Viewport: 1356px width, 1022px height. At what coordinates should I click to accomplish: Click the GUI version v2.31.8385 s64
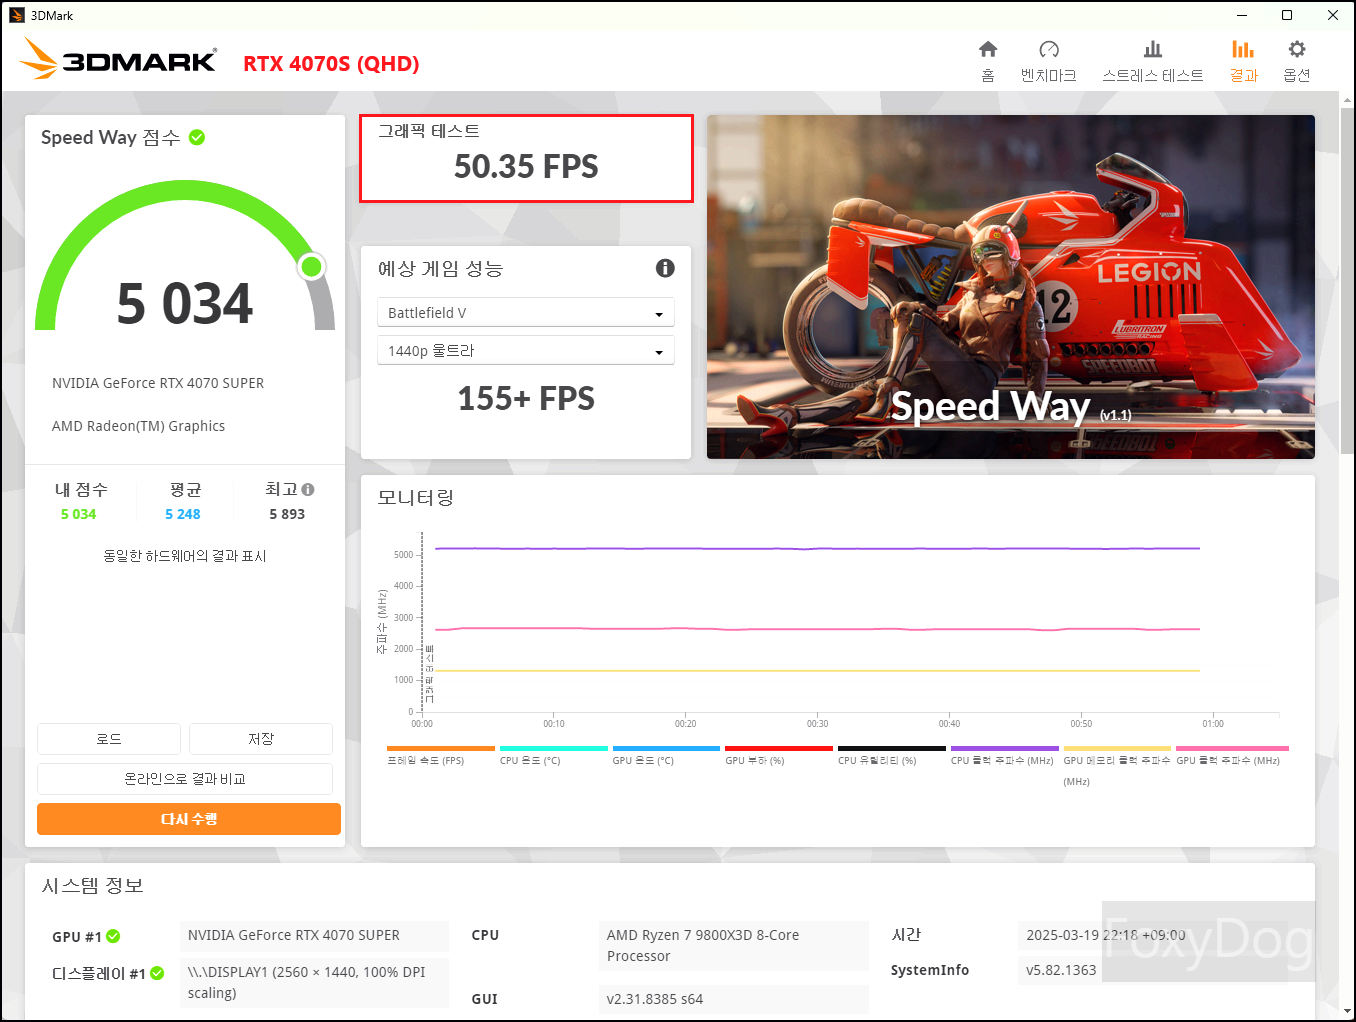point(734,999)
